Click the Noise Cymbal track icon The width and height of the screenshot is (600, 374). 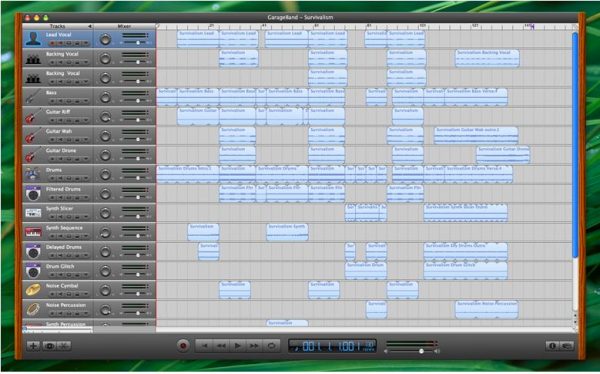tap(33, 290)
